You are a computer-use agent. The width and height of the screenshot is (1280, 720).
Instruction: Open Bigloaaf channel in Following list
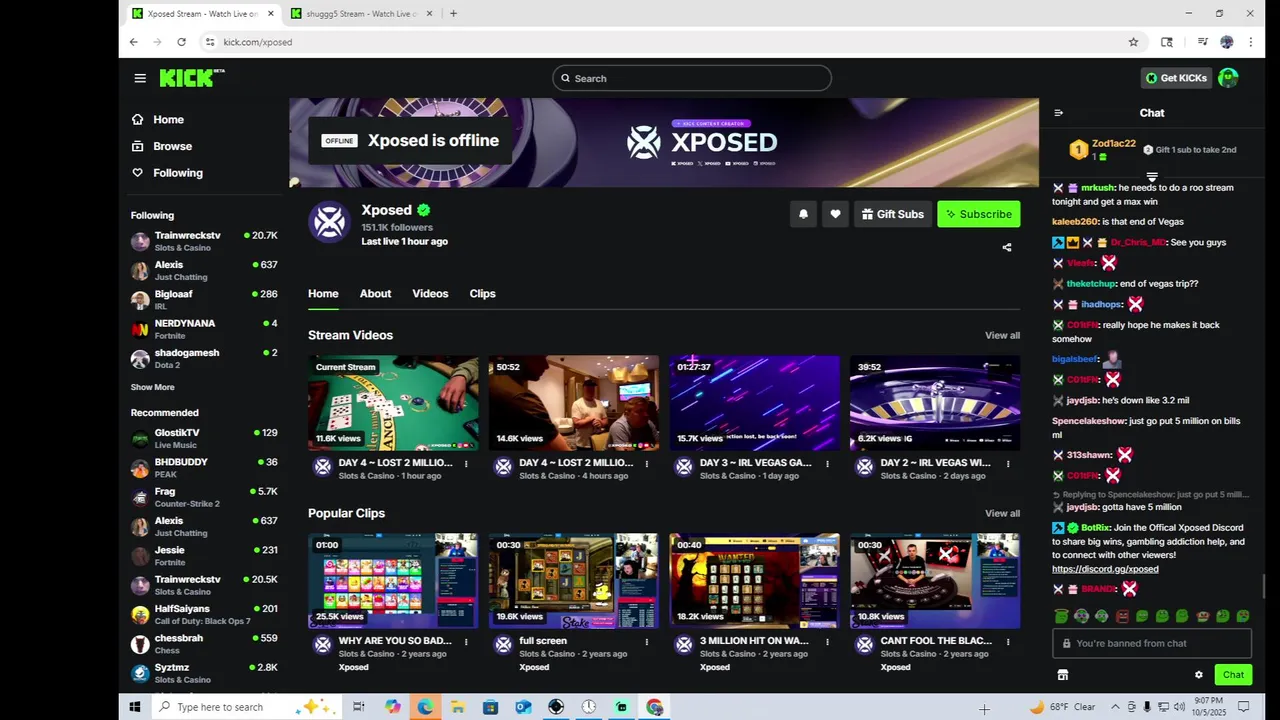[x=204, y=300]
